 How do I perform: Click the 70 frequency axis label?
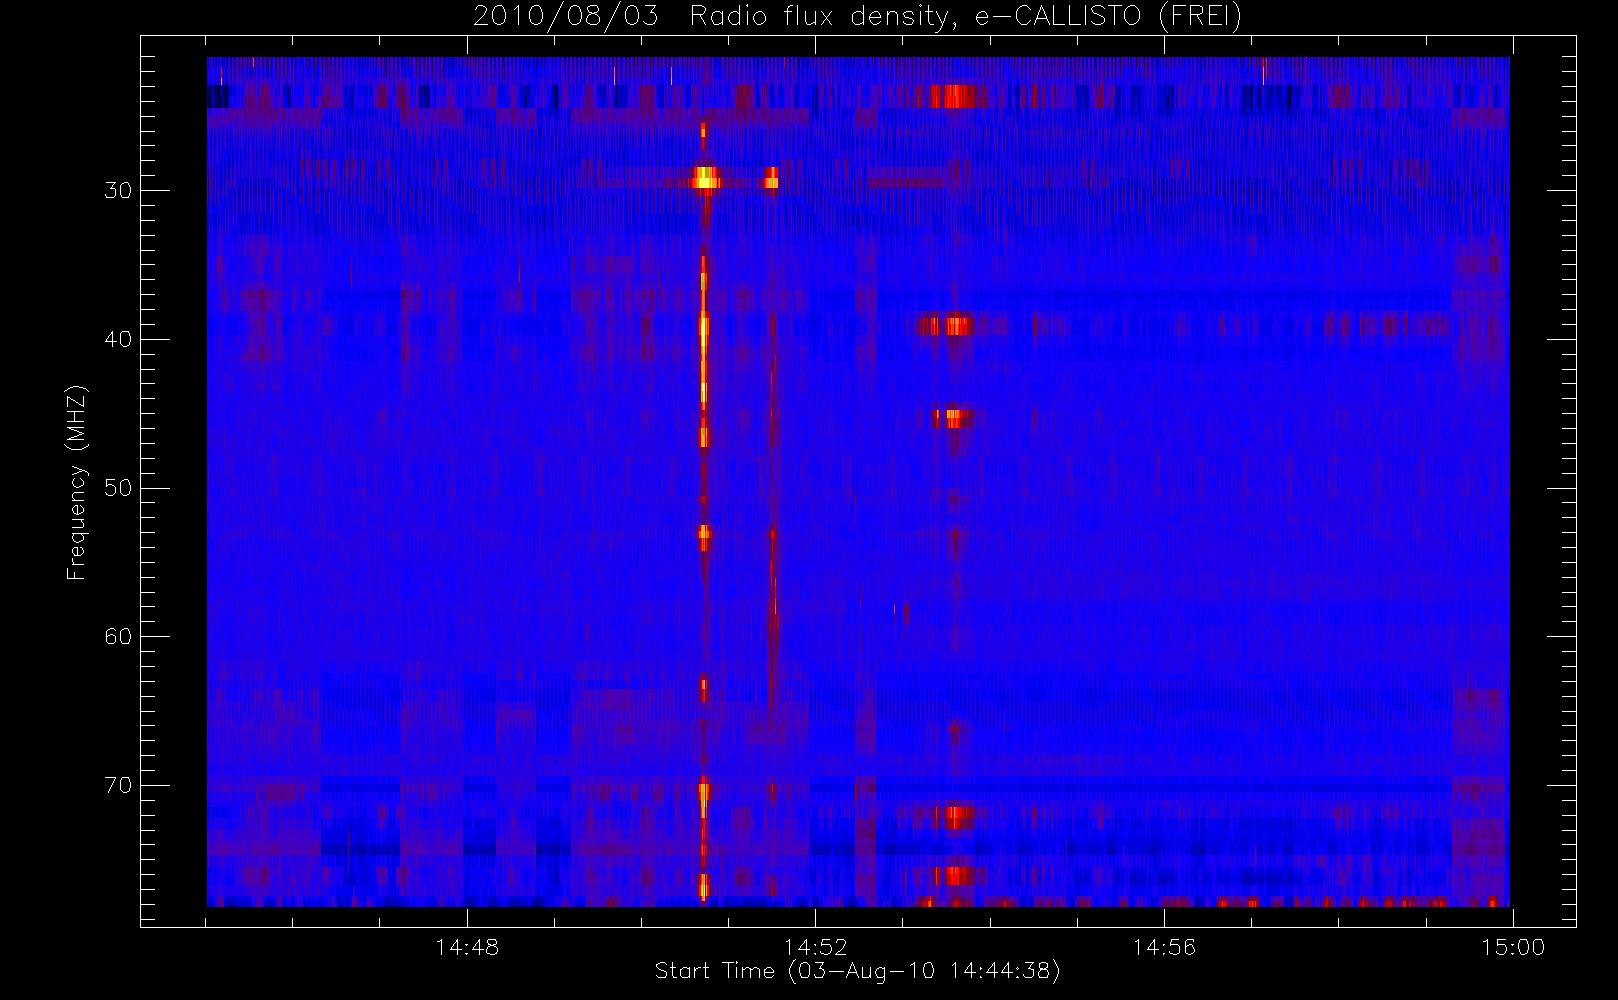(x=118, y=785)
